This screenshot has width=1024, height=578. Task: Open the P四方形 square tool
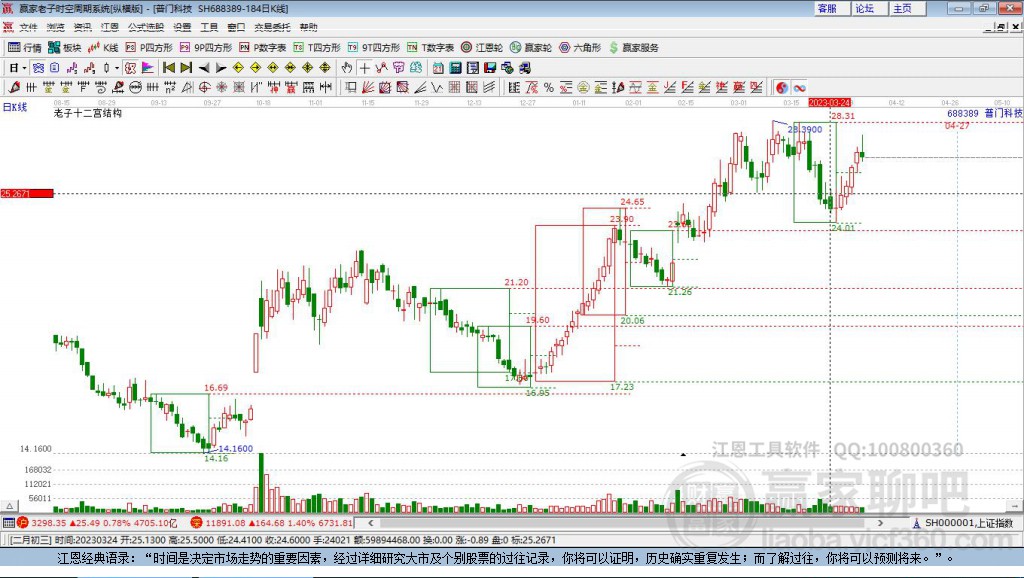click(149, 48)
